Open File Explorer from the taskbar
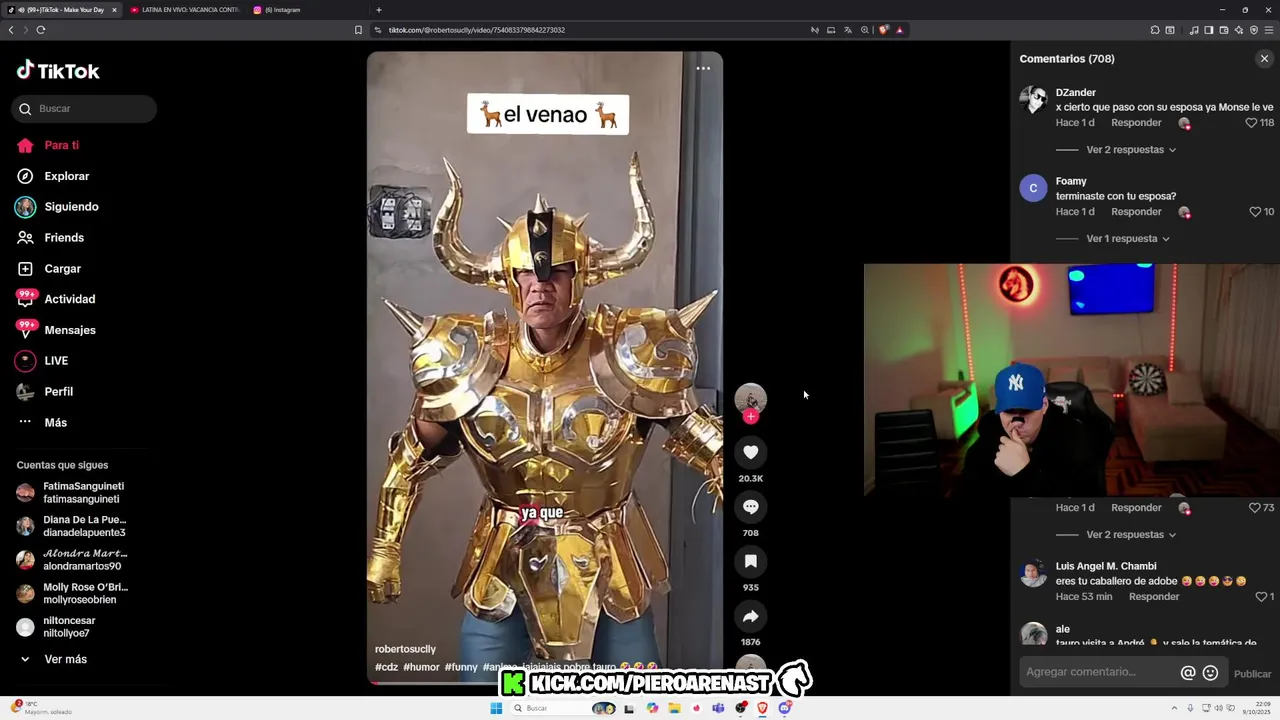The image size is (1280, 720). (x=675, y=708)
